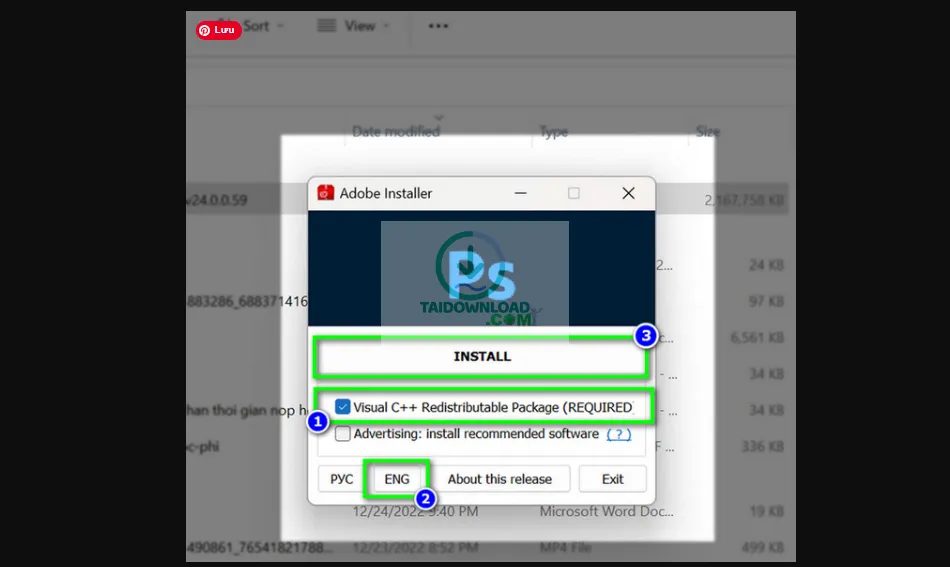The height and width of the screenshot is (567, 950).
Task: Close the Adobe Installer dialog
Action: click(628, 193)
